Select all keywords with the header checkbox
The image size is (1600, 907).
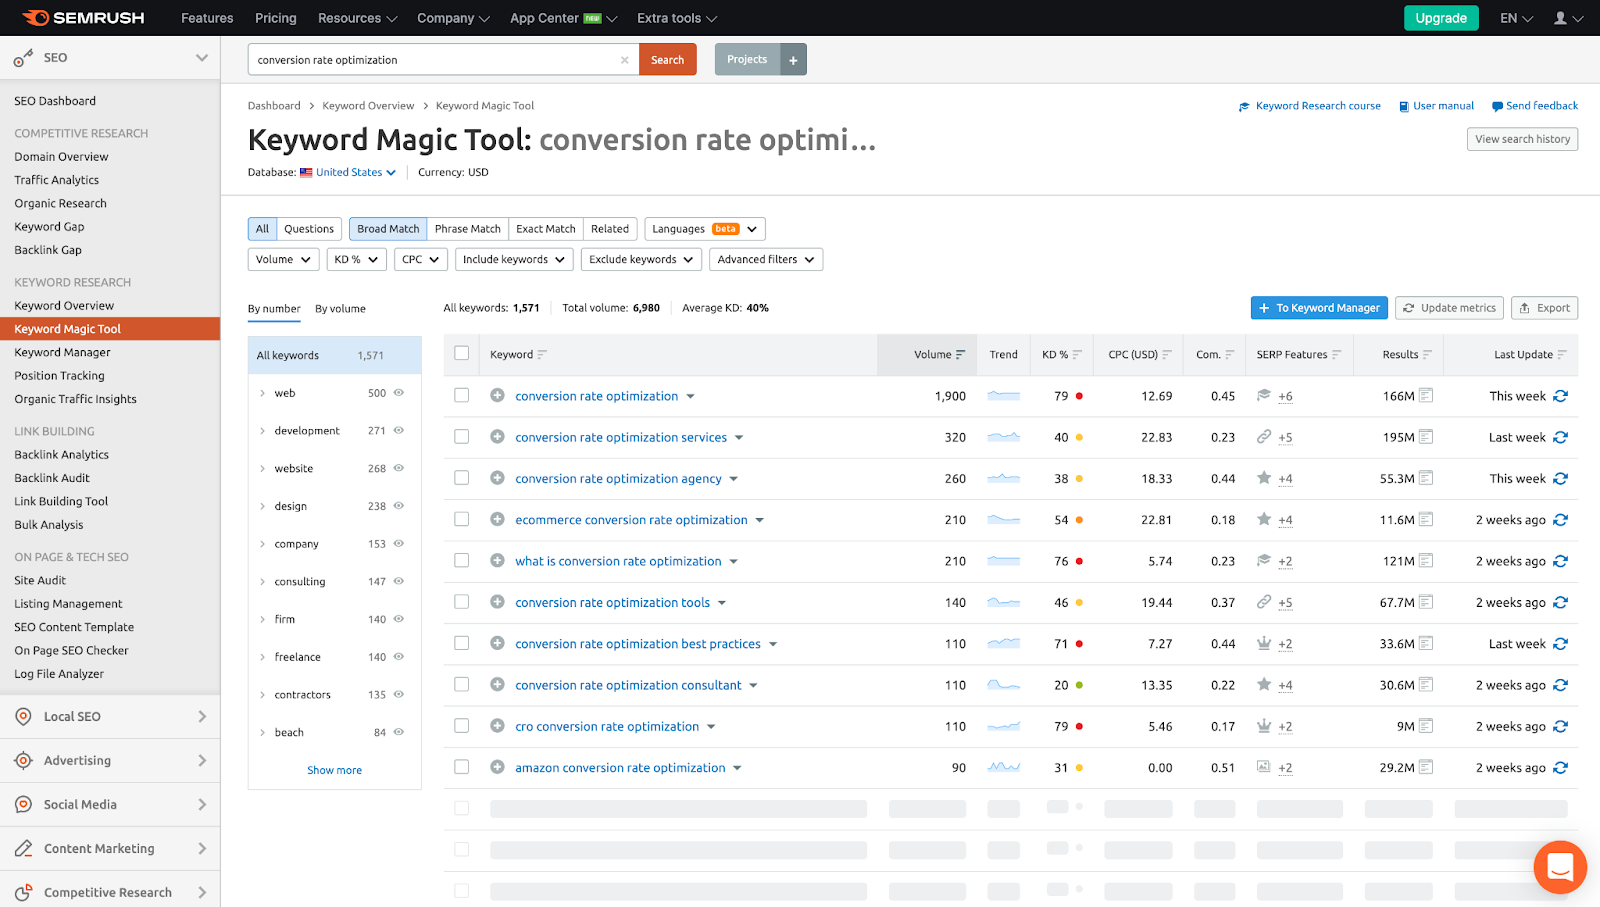coord(461,353)
